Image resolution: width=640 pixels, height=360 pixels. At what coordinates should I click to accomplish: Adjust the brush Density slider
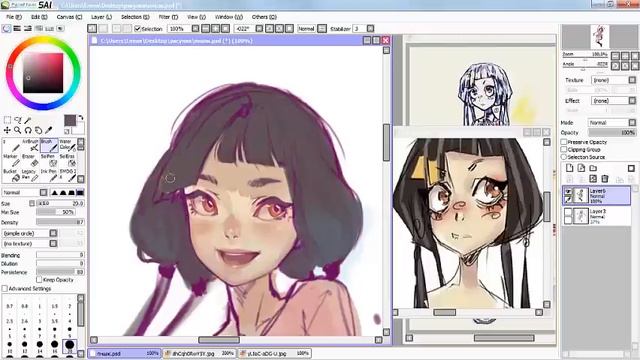coord(60,222)
